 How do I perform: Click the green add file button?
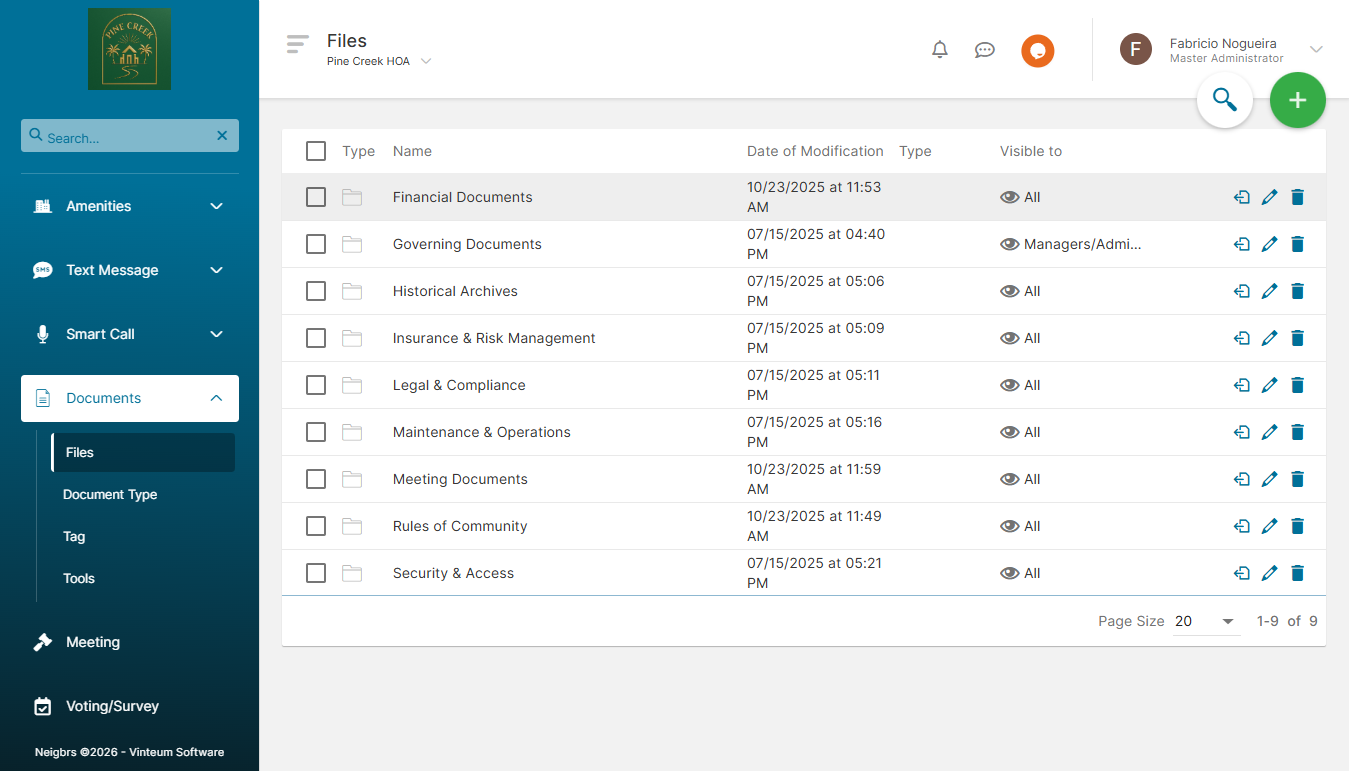[x=1297, y=100]
